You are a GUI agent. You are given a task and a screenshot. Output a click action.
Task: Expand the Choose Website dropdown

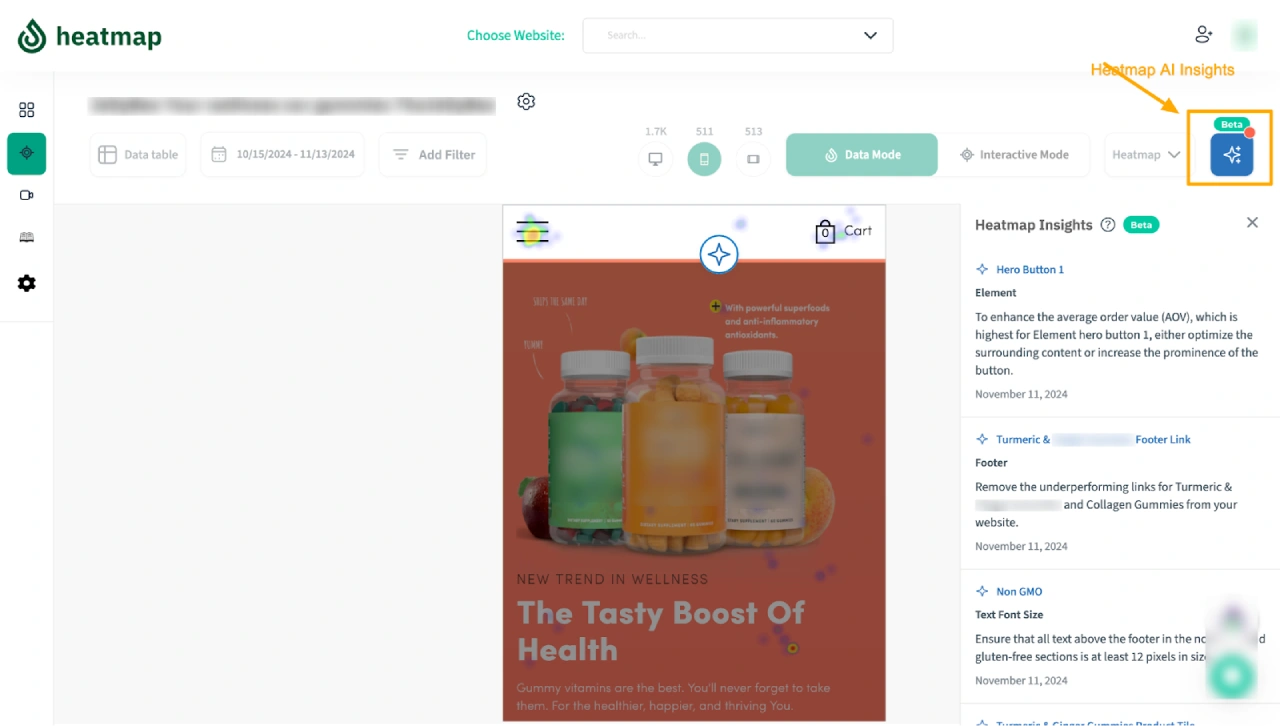[x=738, y=35]
